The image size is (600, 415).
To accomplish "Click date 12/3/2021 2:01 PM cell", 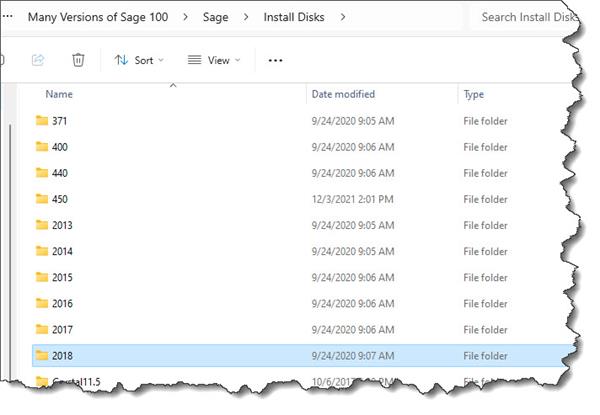I will 352,199.
